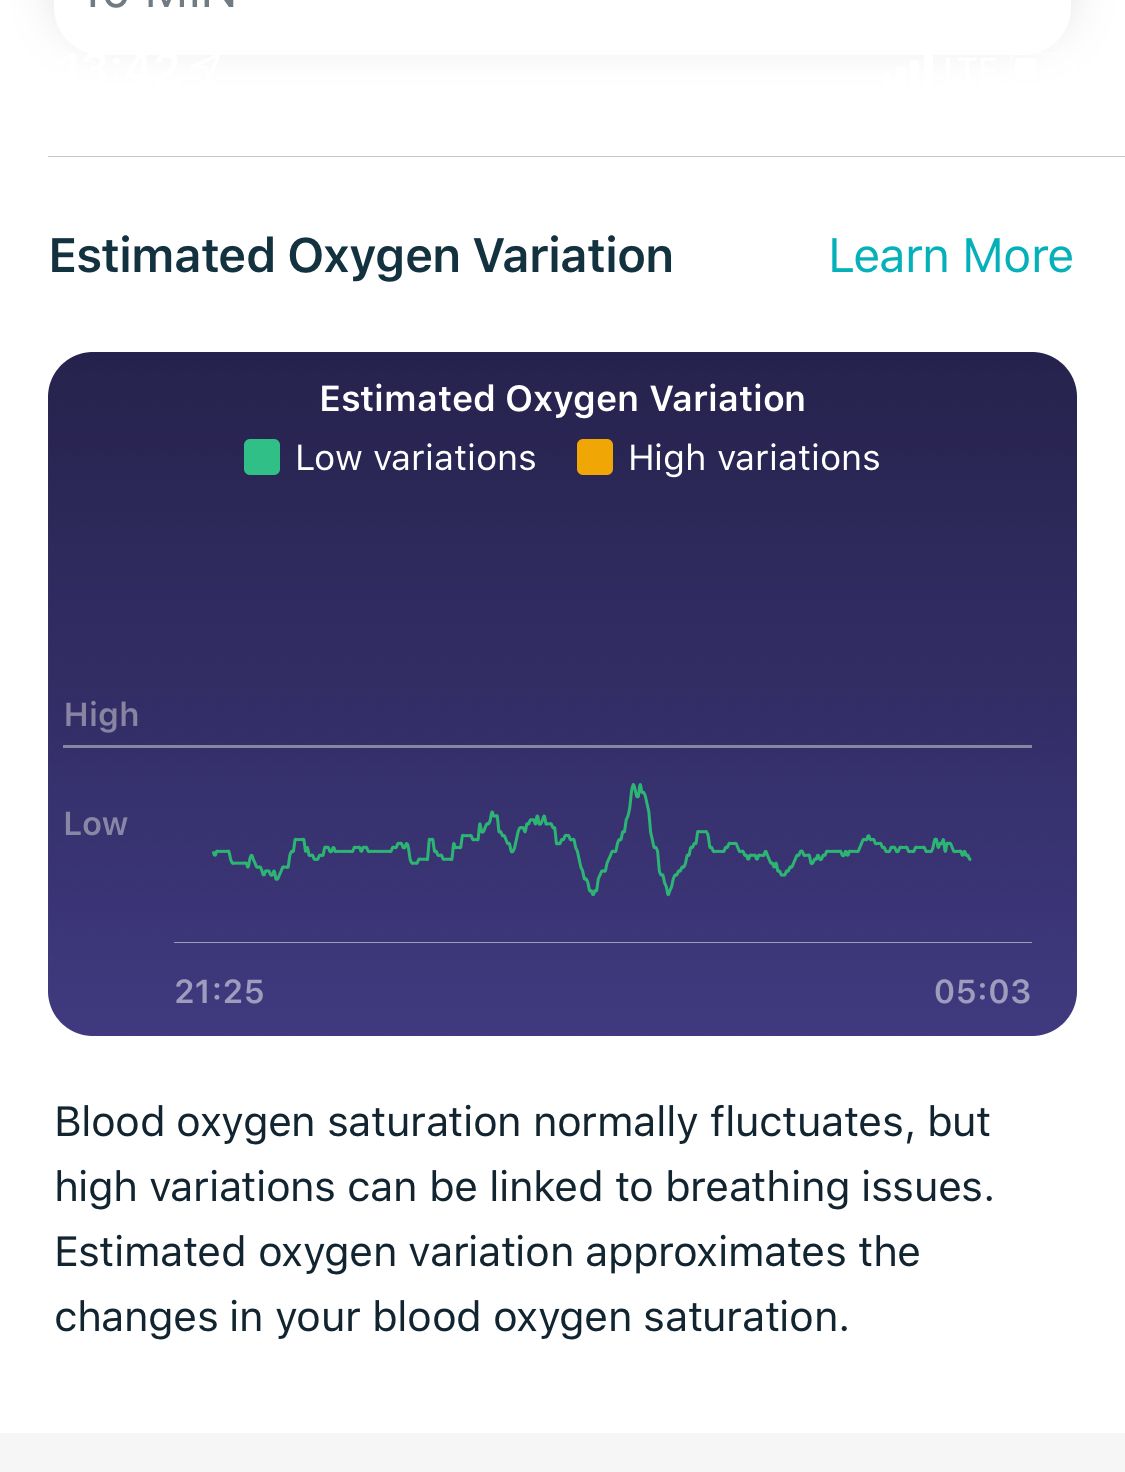Click the green Low variations swatch
The width and height of the screenshot is (1125, 1472).
[262, 458]
